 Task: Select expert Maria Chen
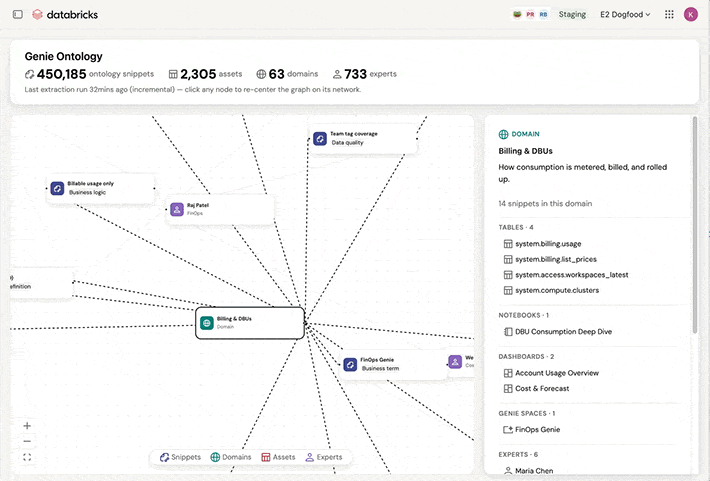coord(528,471)
